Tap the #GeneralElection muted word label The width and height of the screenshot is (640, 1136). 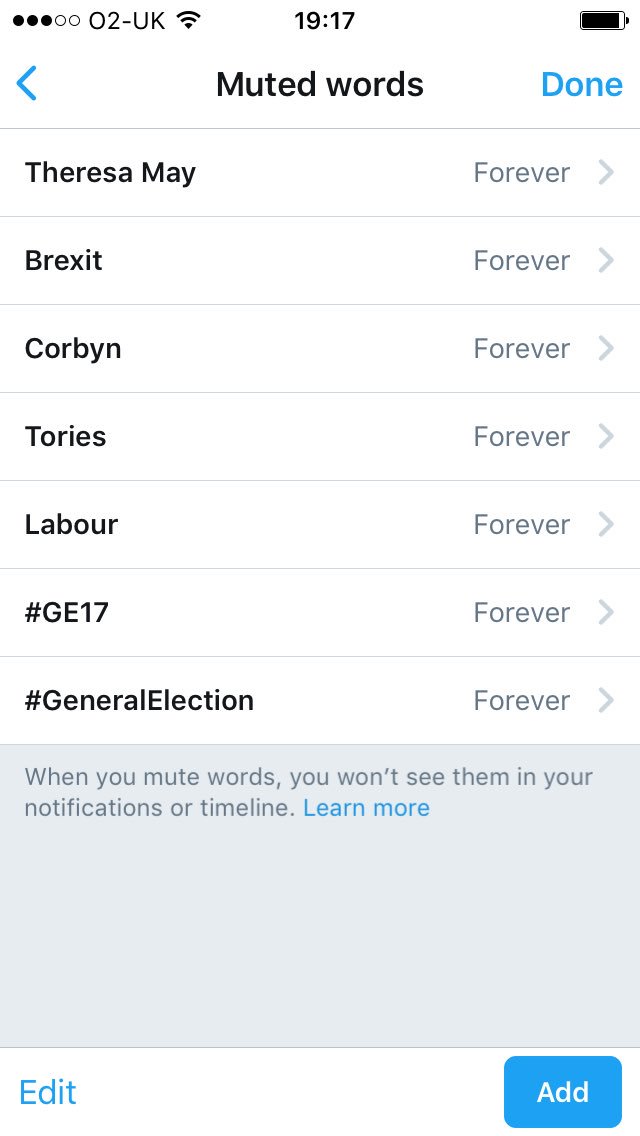pos(139,701)
